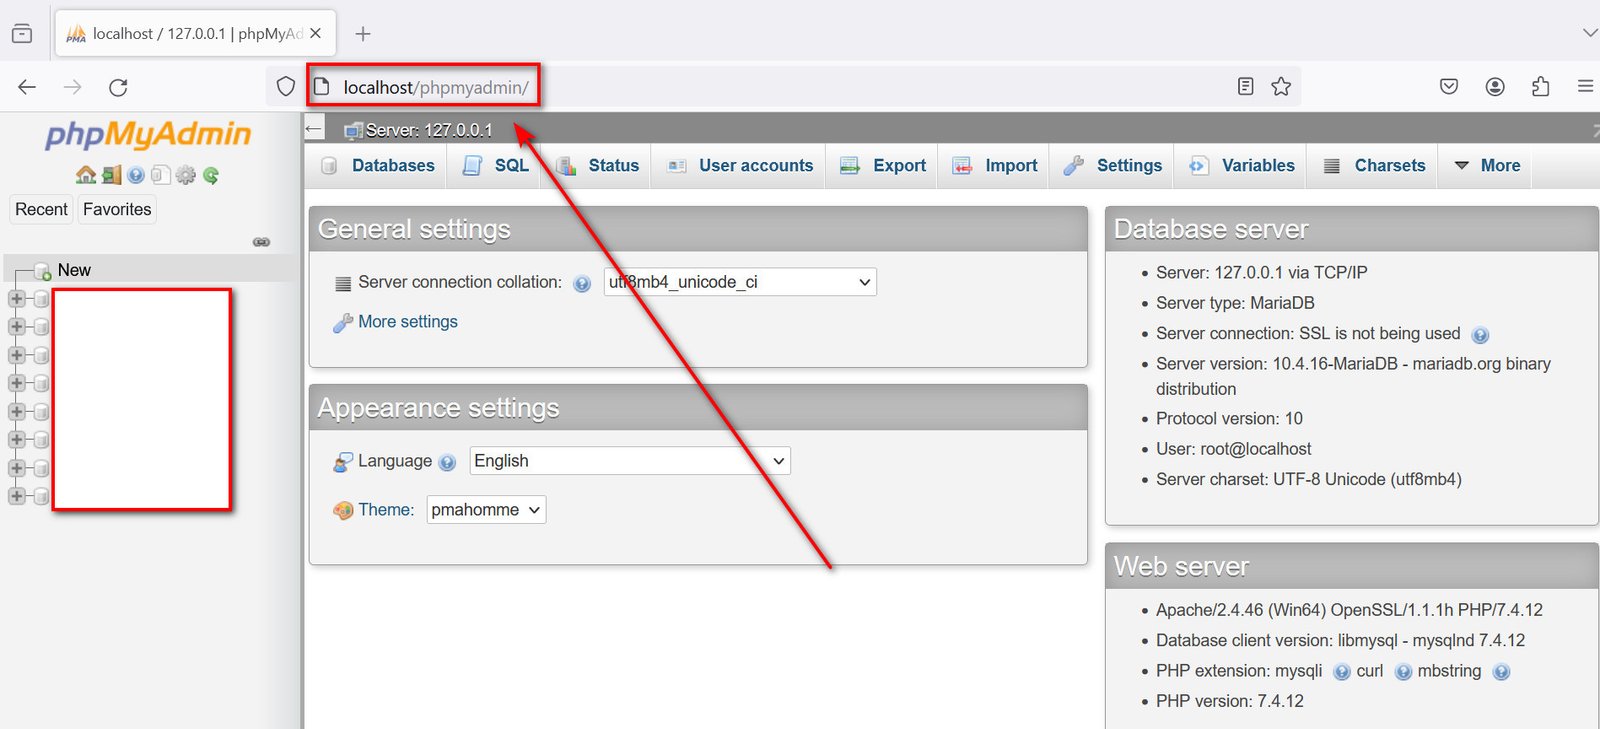This screenshot has width=1600, height=729.
Task: Open the Charsets tab
Action: [x=1375, y=166]
